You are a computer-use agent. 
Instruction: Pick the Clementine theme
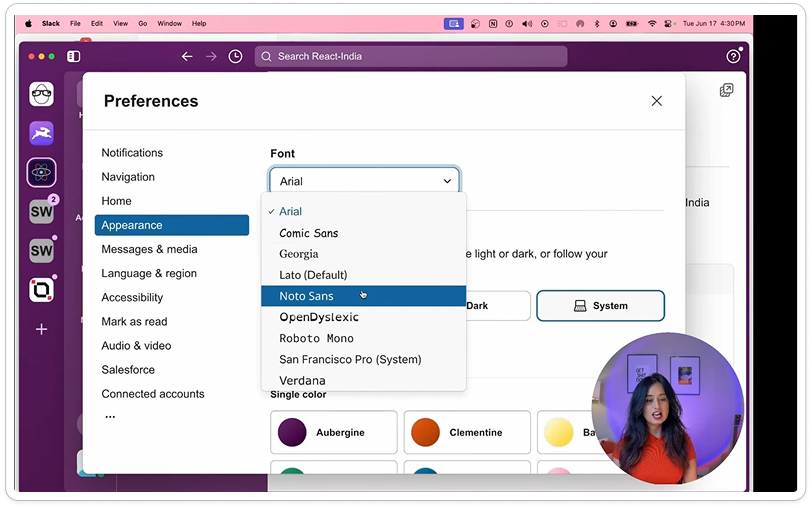point(467,432)
